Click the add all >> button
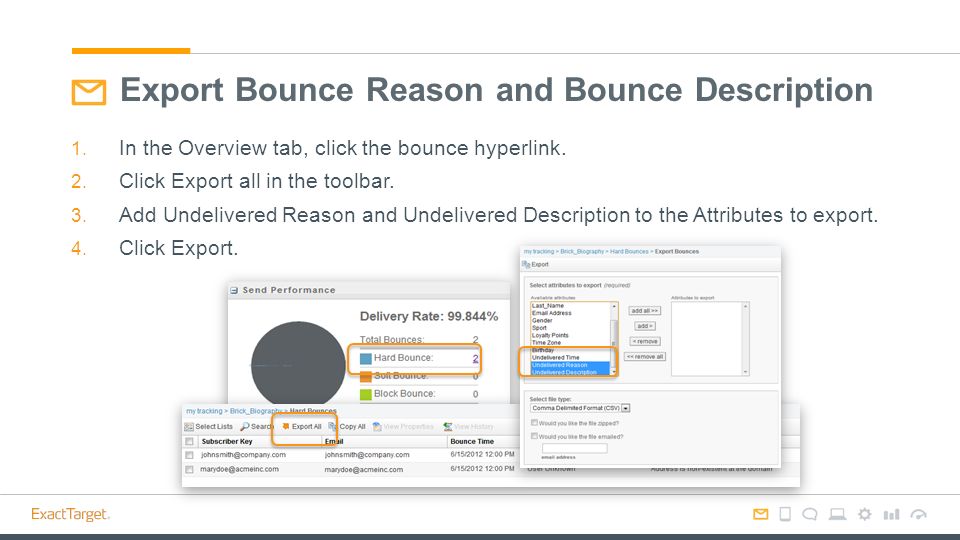Screen dimensions: 960x540 (x=645, y=311)
